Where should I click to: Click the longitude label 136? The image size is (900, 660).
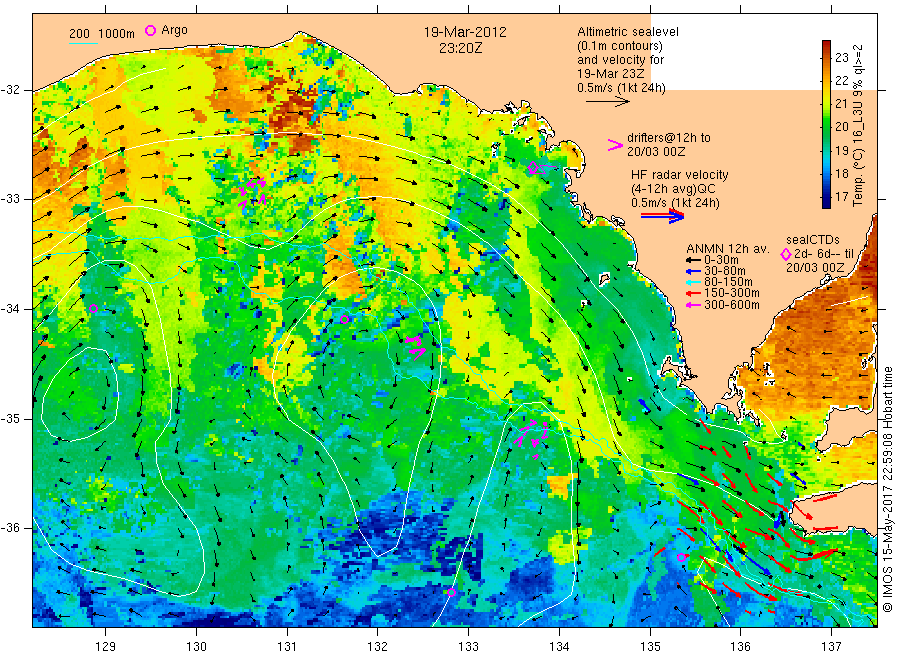pos(740,646)
